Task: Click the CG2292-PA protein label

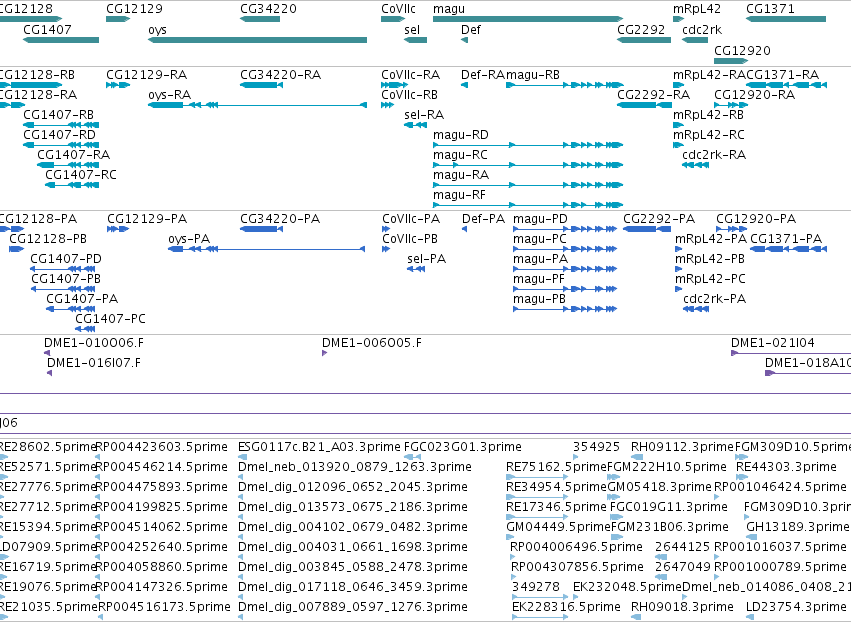Action: click(659, 219)
